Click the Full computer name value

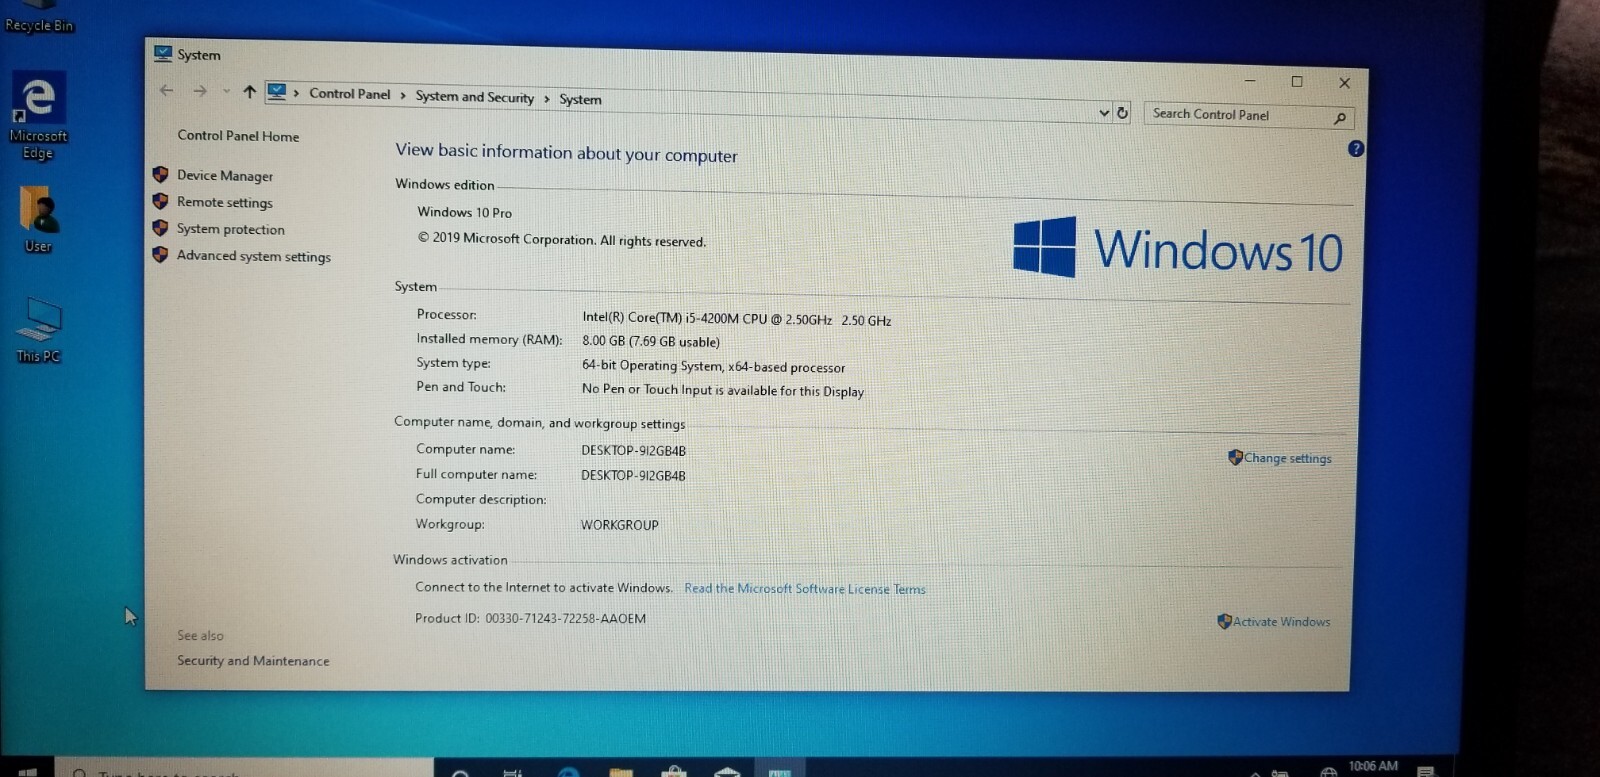[x=634, y=476]
